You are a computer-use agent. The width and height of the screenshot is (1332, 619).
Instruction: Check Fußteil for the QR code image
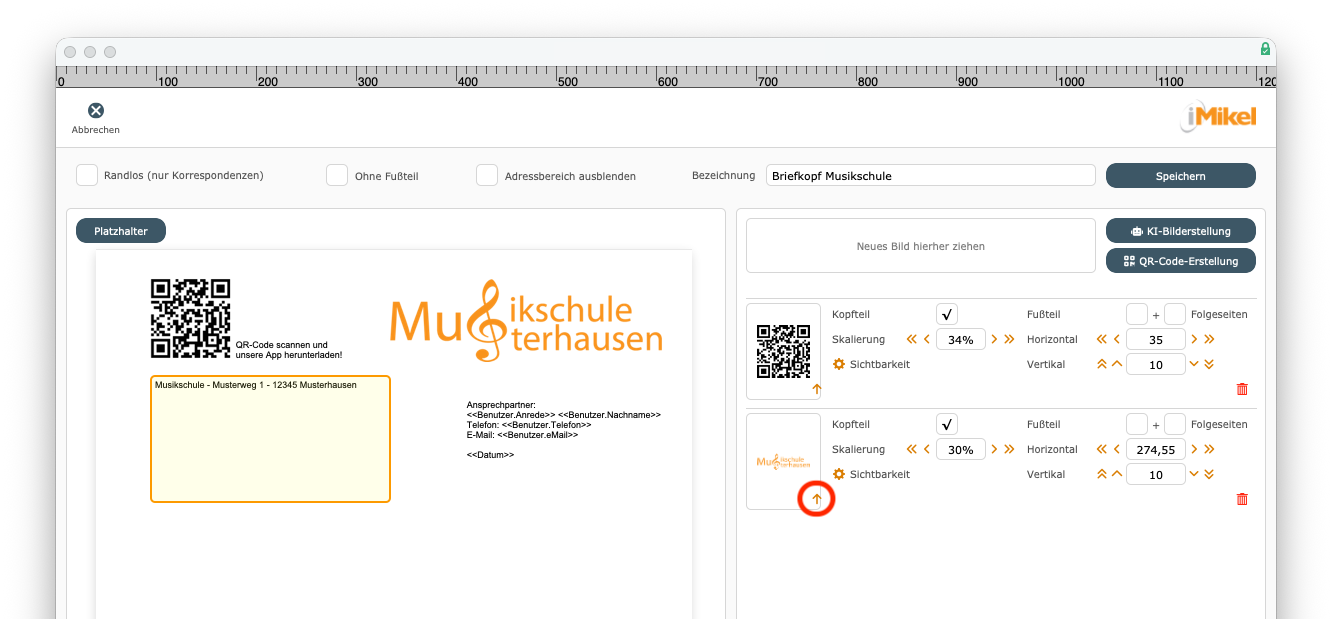(1137, 314)
